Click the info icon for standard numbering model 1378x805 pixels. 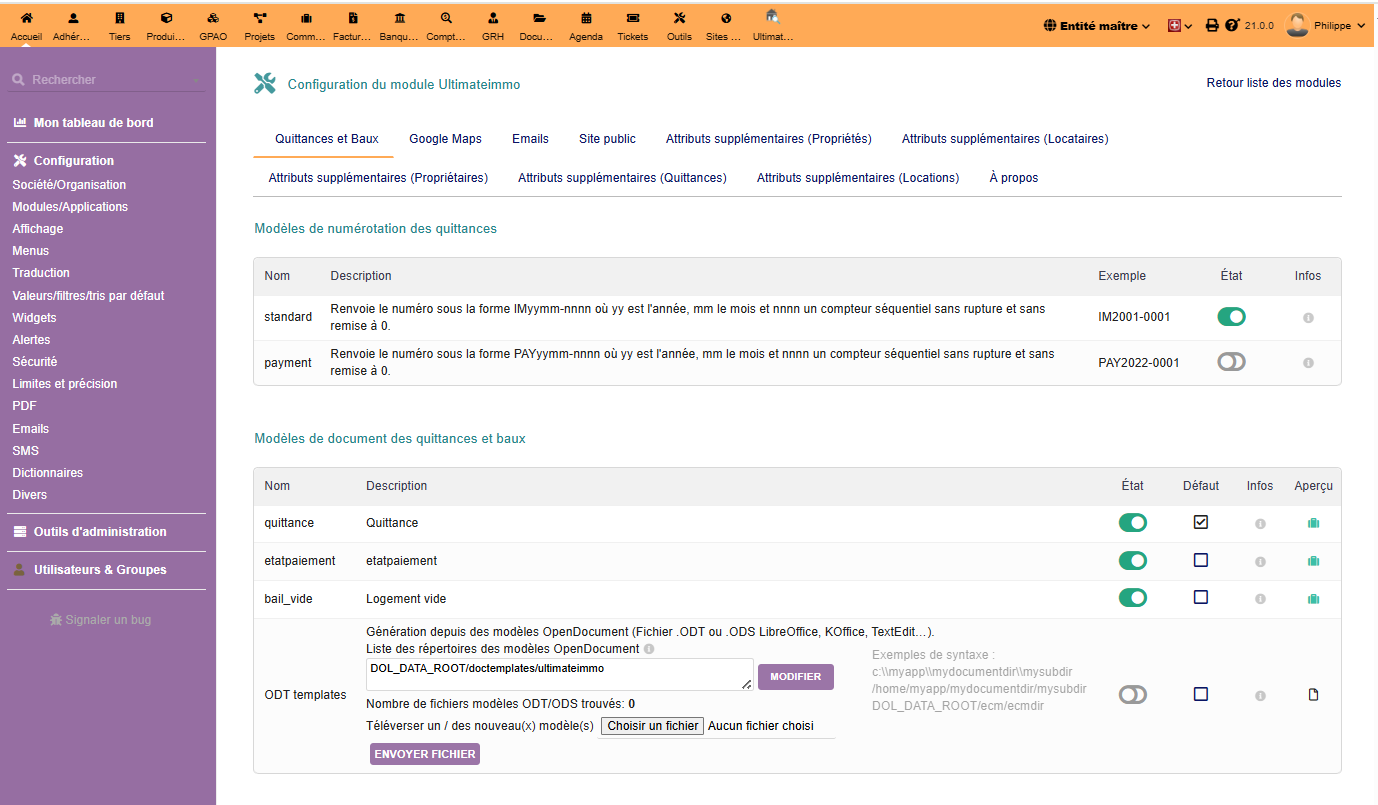pyautogui.click(x=1308, y=318)
